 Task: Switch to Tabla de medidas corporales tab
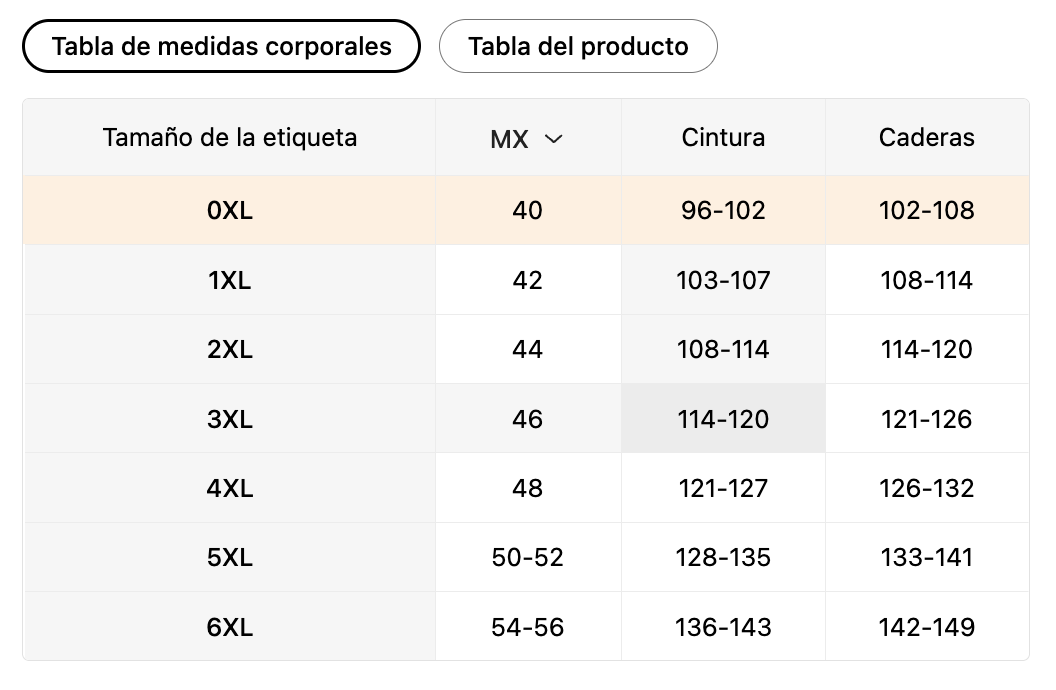[x=221, y=46]
